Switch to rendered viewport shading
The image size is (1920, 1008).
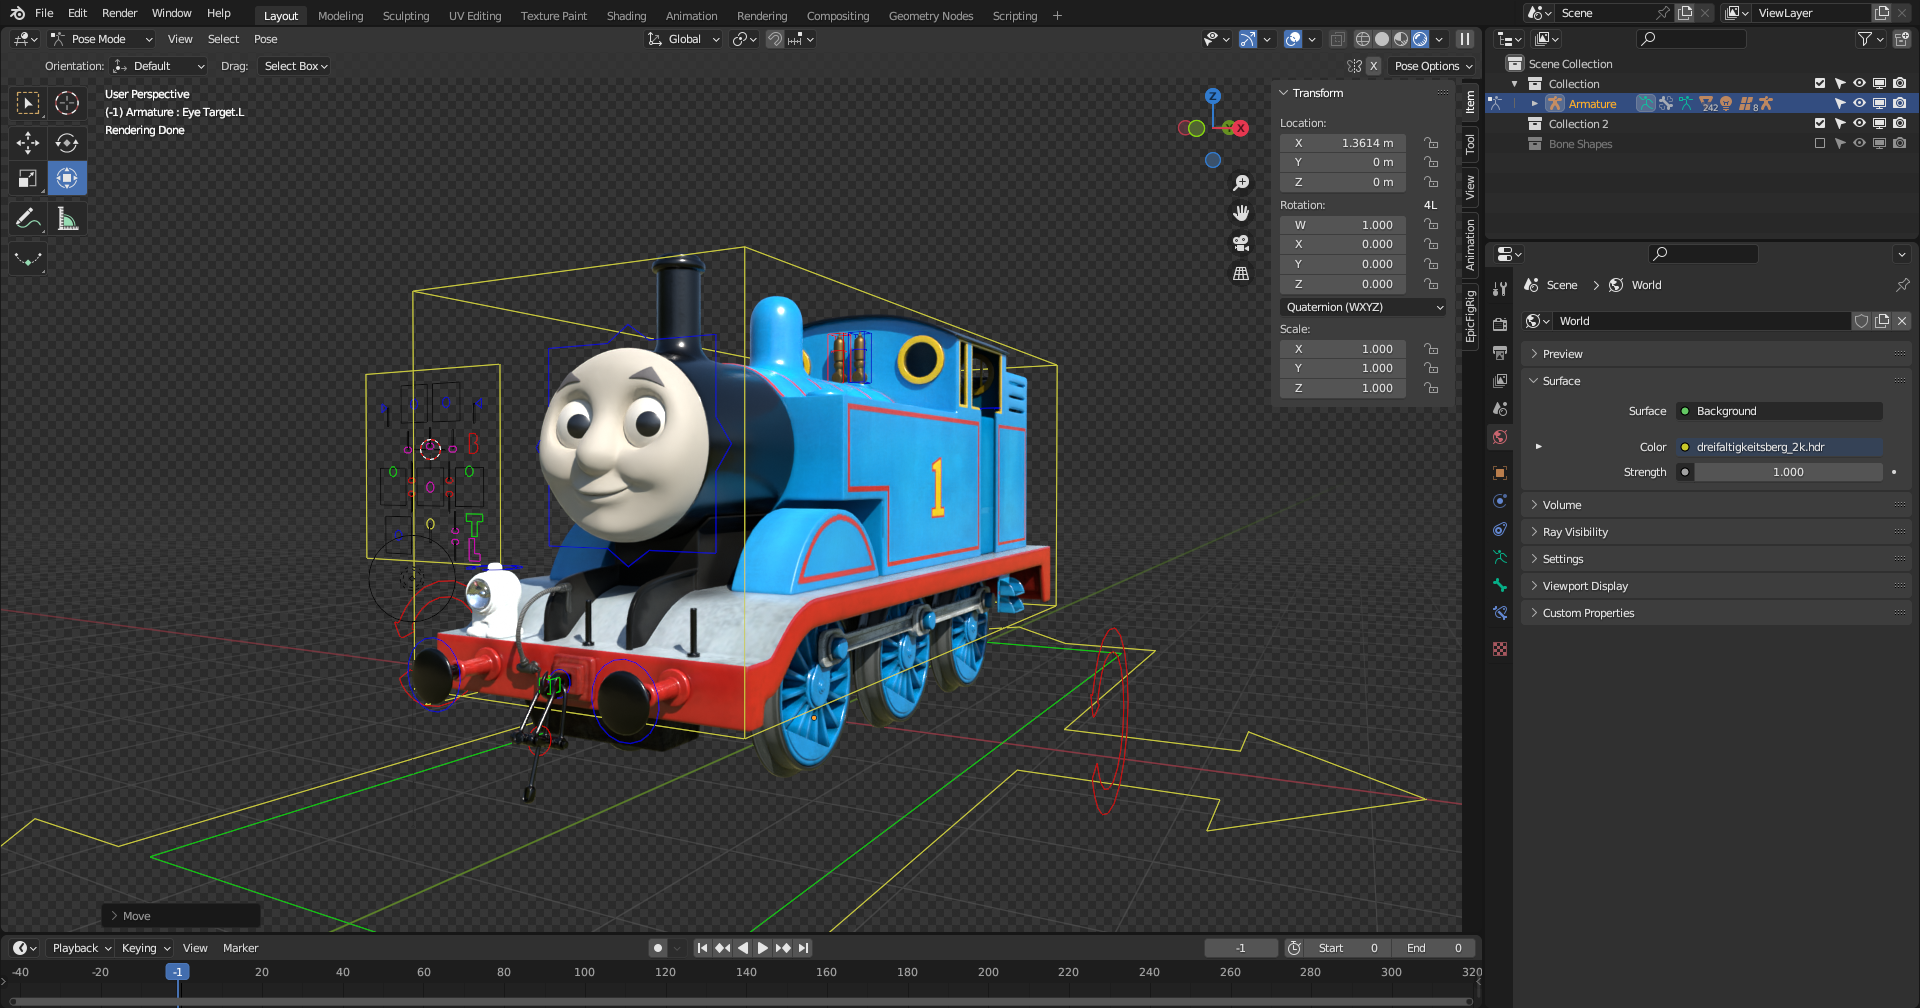coord(1420,39)
